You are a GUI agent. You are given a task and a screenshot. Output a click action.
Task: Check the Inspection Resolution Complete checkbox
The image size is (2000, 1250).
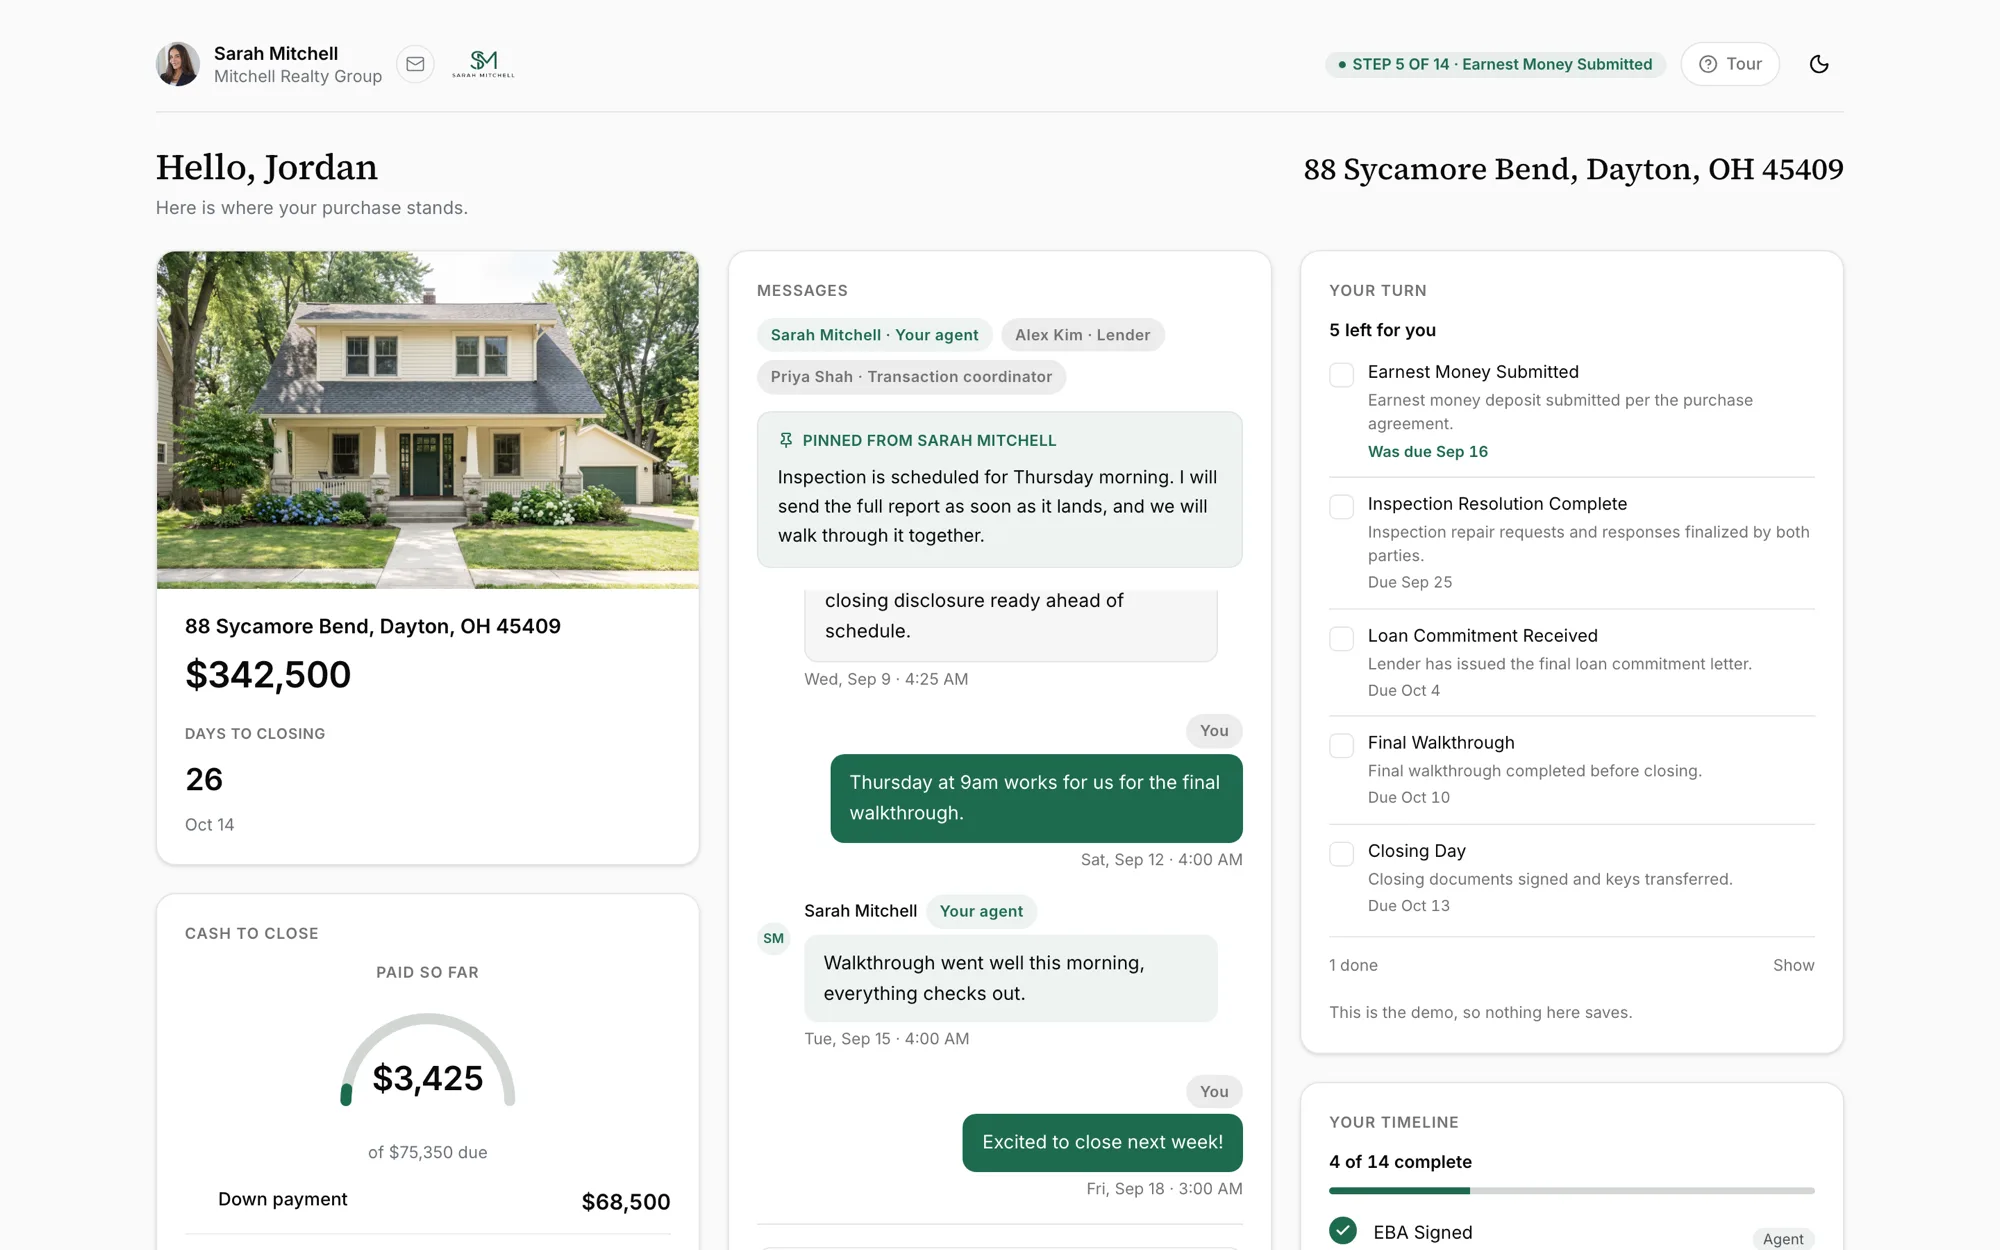[x=1341, y=506]
